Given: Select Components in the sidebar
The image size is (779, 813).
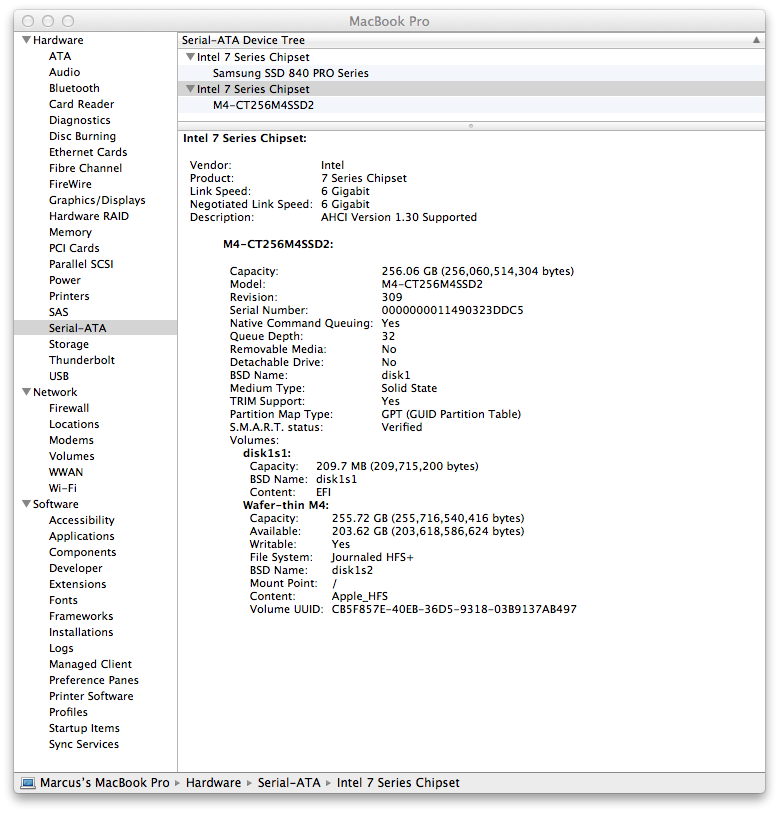Looking at the screenshot, I should coord(82,552).
